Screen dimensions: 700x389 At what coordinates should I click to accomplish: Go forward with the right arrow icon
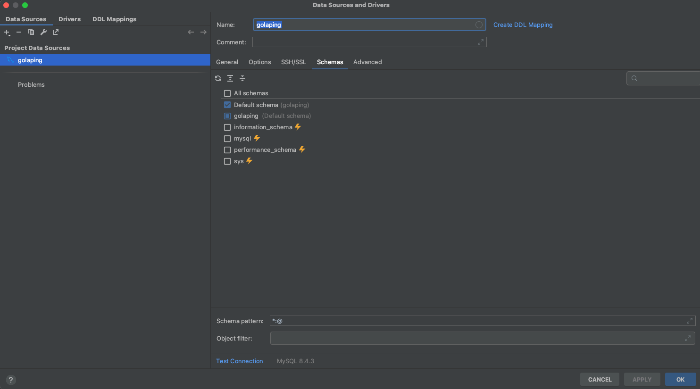(203, 32)
